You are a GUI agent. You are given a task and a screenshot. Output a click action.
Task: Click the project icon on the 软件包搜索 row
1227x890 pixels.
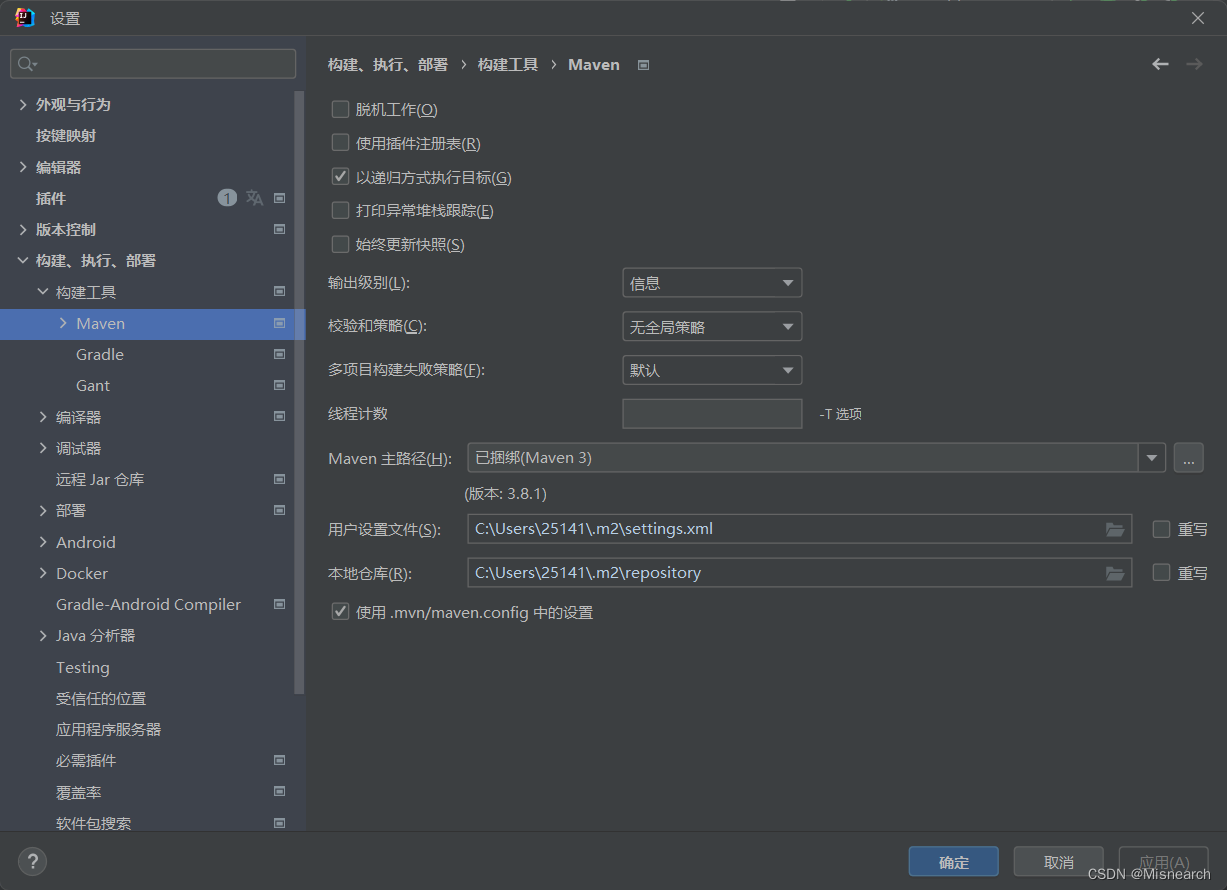tap(280, 823)
